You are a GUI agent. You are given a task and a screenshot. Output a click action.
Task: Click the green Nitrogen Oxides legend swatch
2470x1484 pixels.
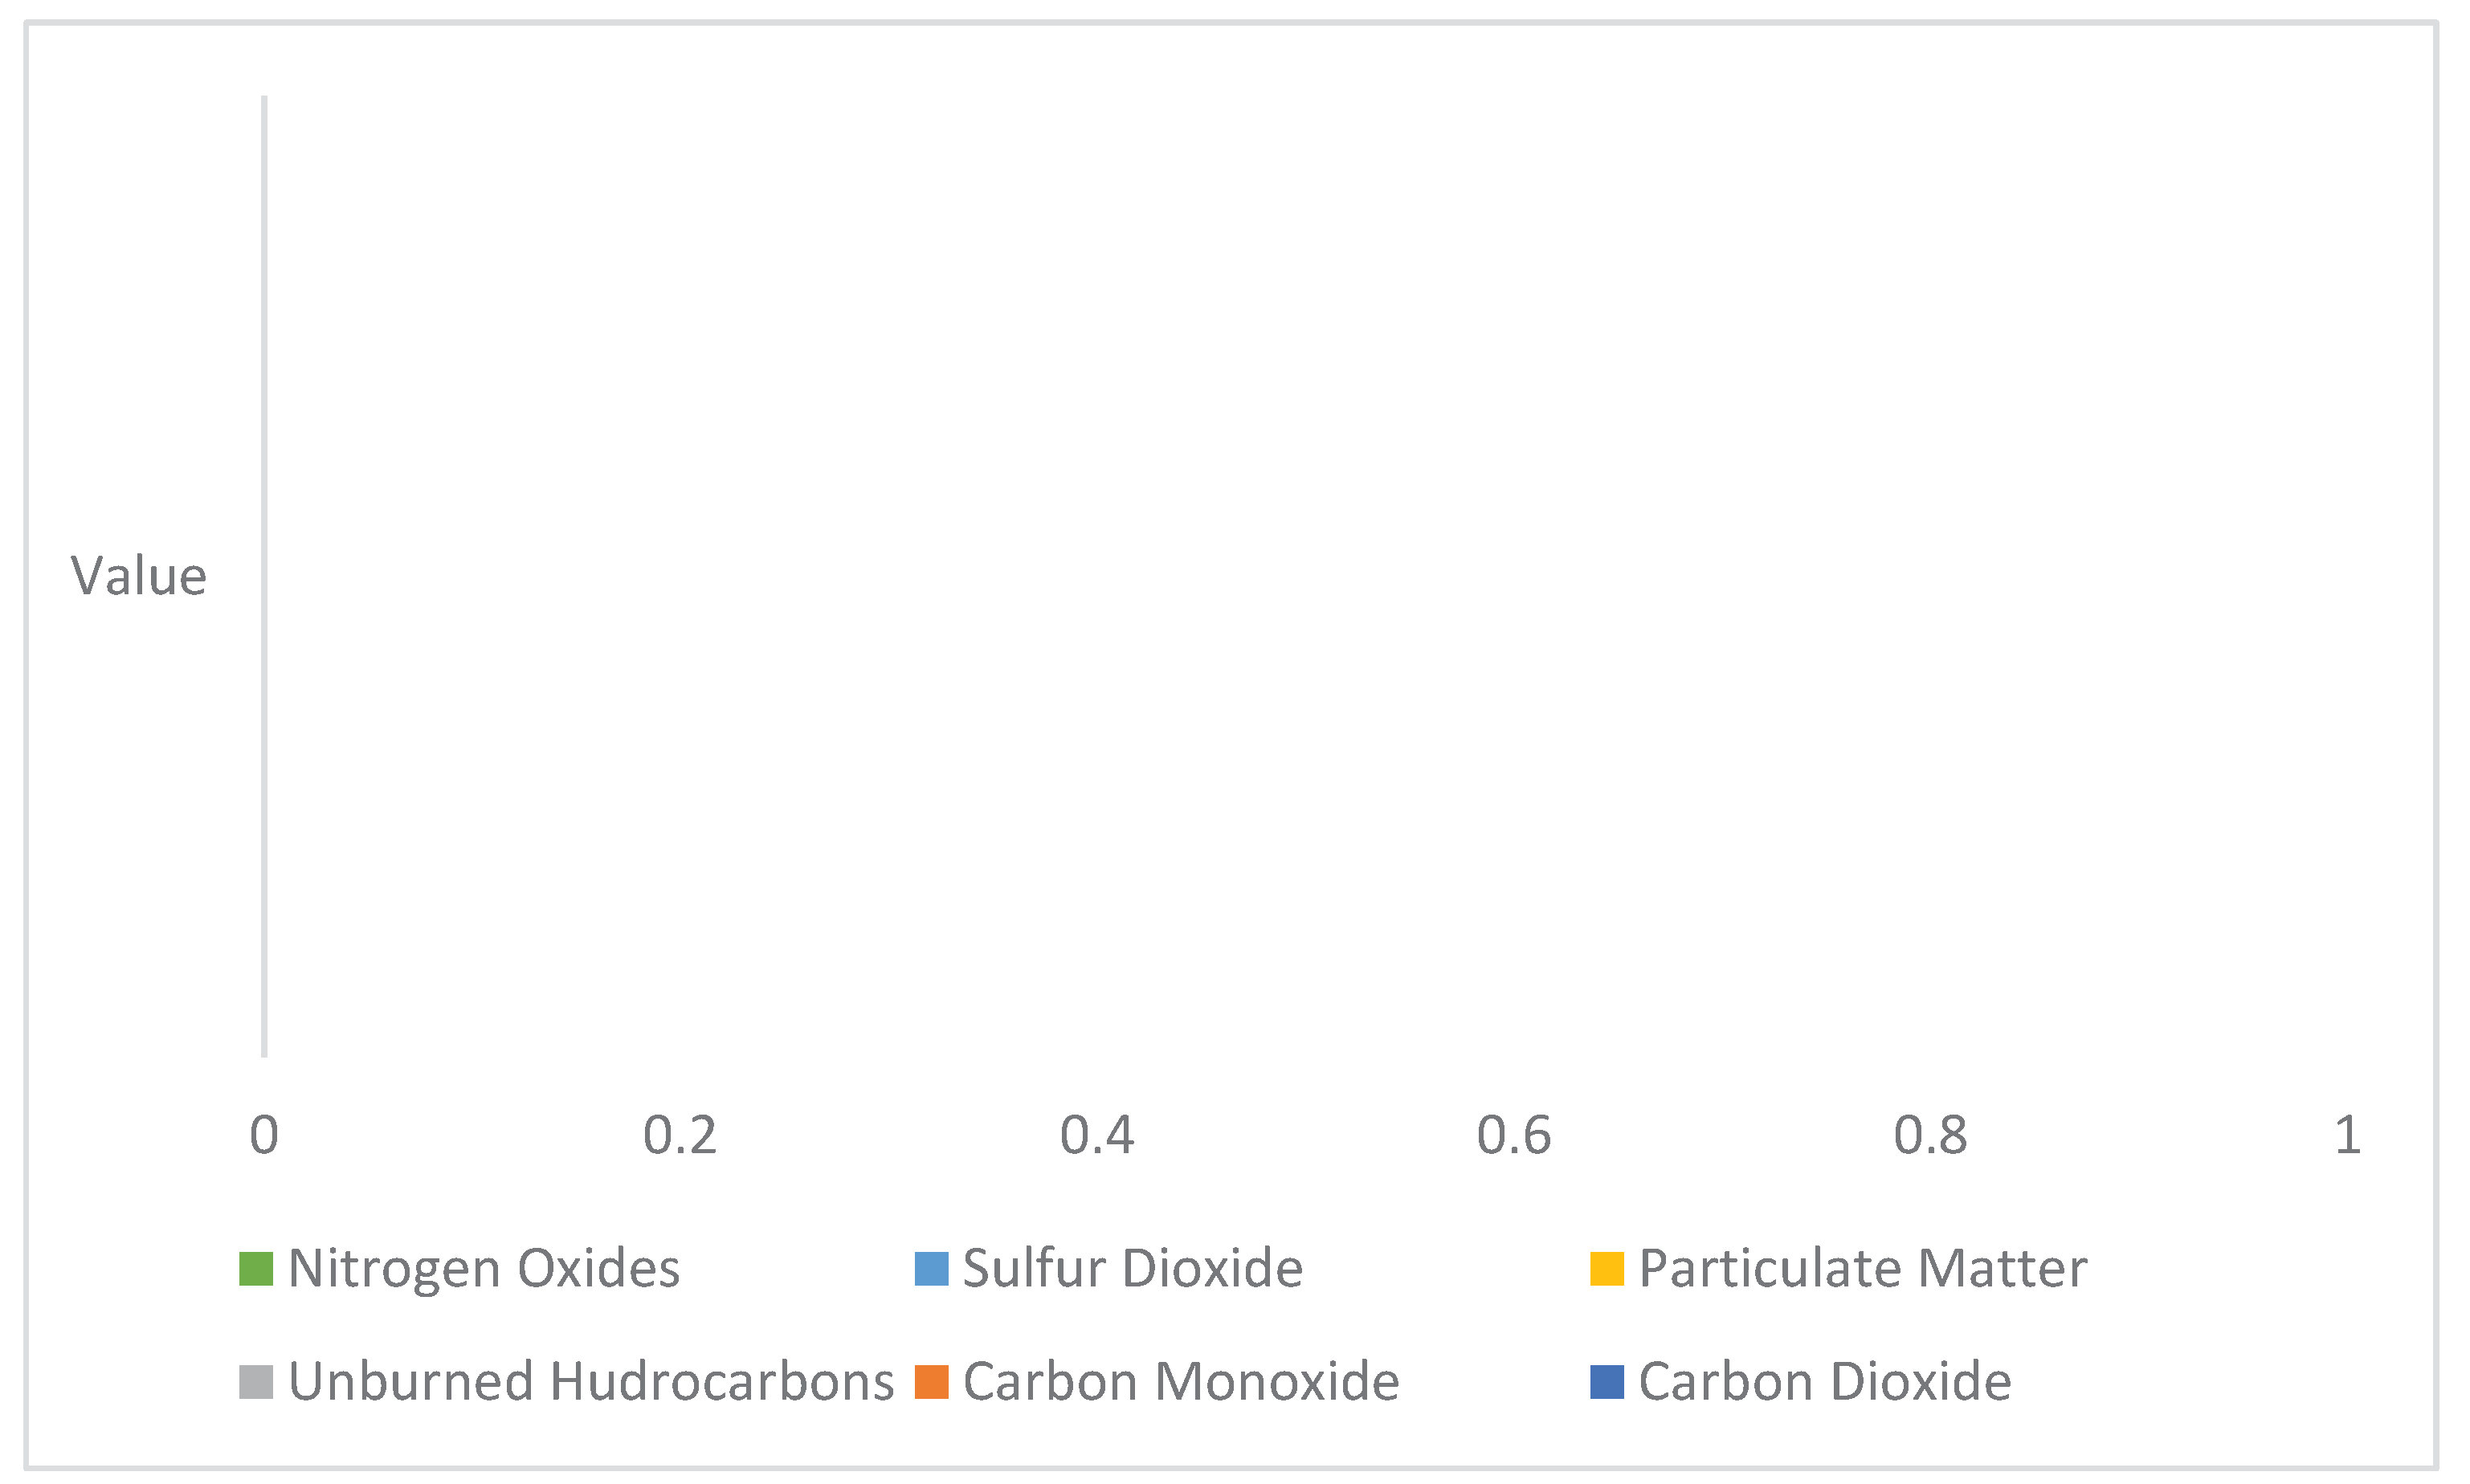tap(256, 1269)
